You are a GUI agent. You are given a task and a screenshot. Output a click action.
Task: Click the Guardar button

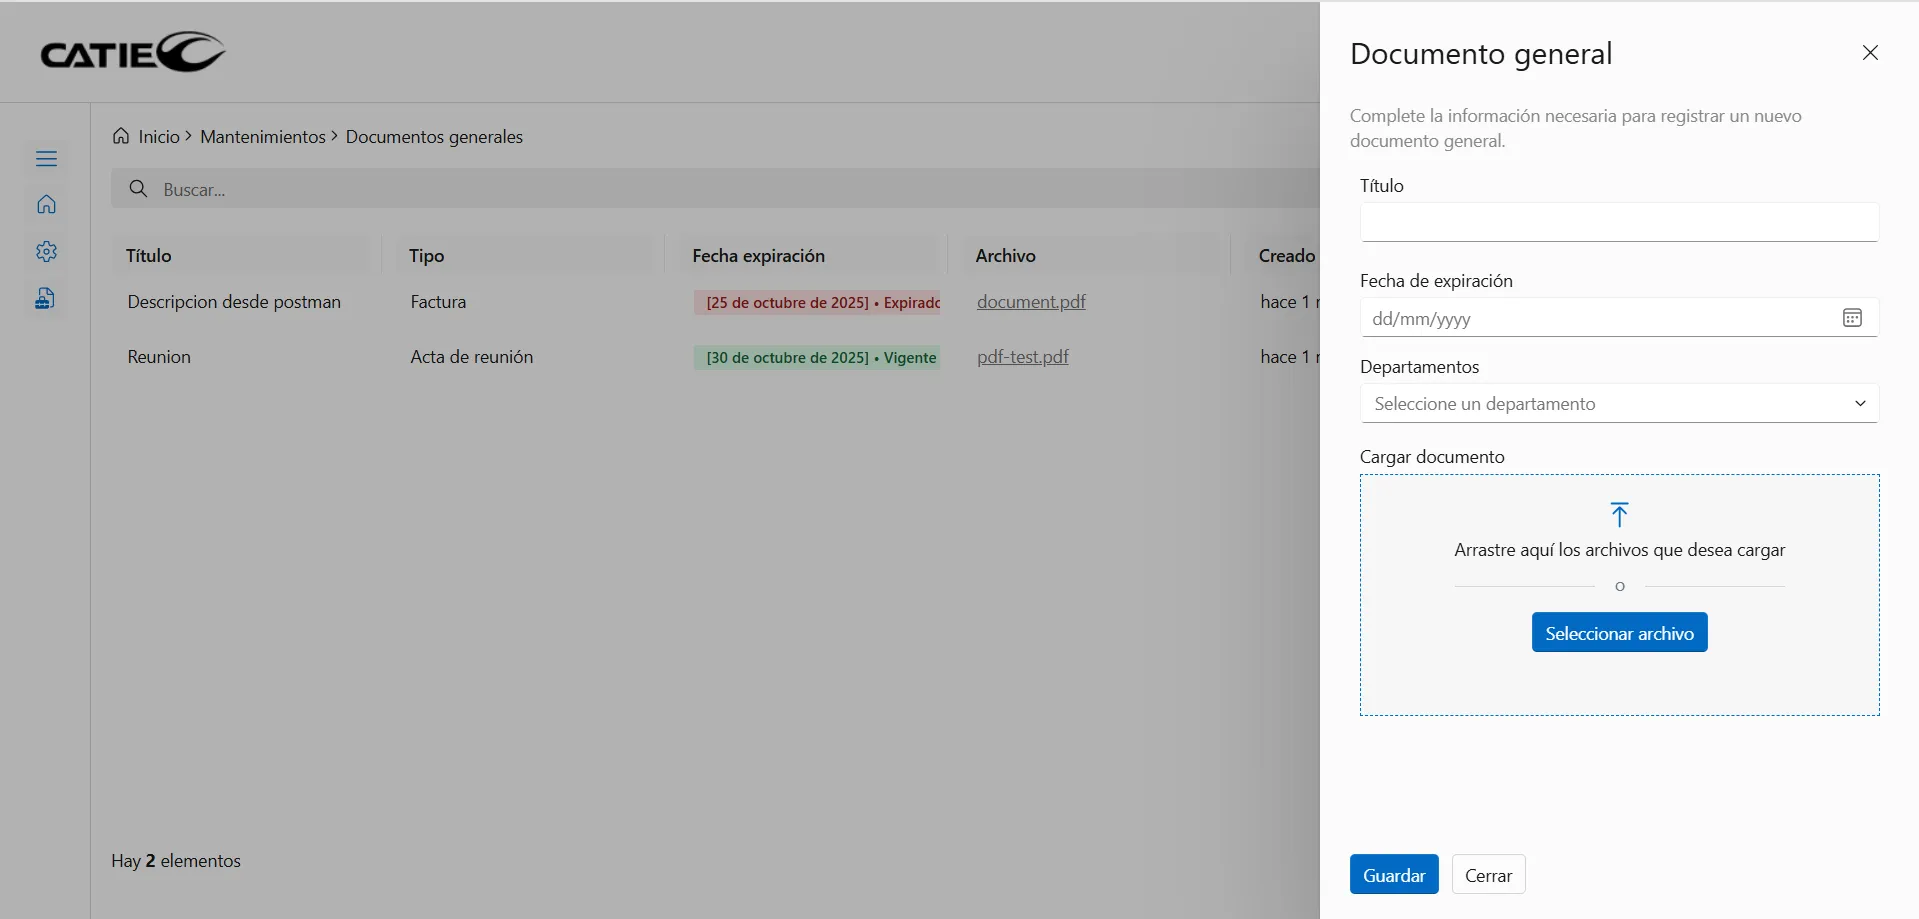tap(1393, 875)
